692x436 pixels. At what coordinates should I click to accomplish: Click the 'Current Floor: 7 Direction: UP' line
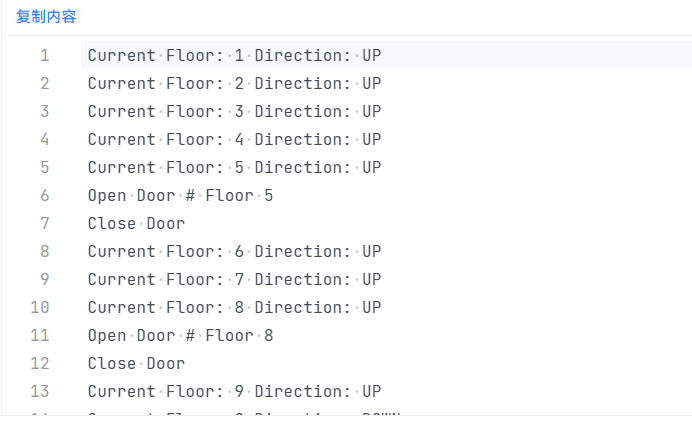pos(234,280)
